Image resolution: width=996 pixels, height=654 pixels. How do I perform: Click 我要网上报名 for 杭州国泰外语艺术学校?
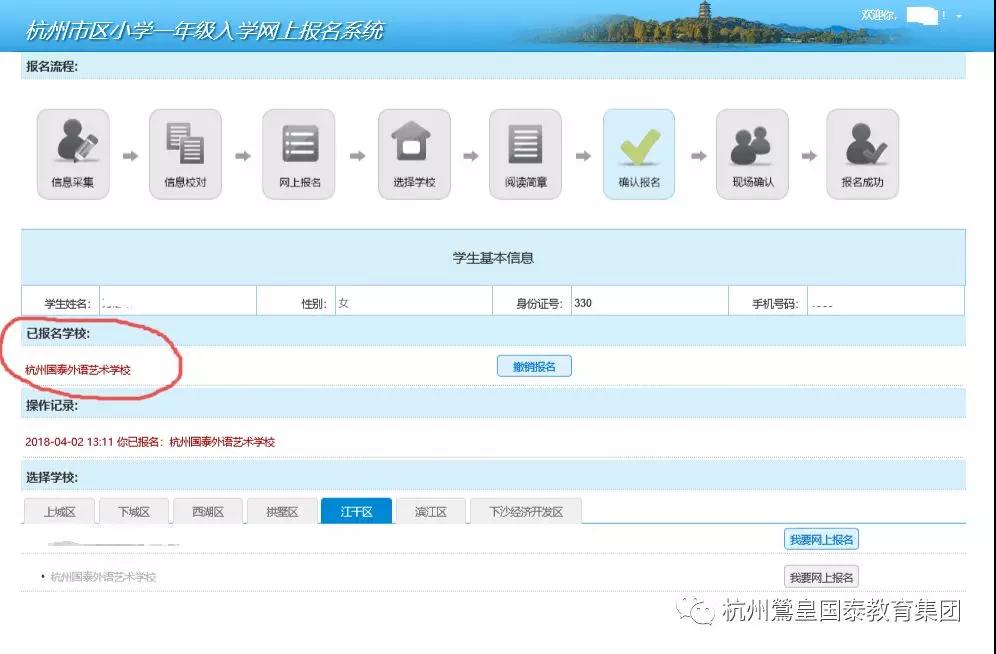click(x=821, y=577)
